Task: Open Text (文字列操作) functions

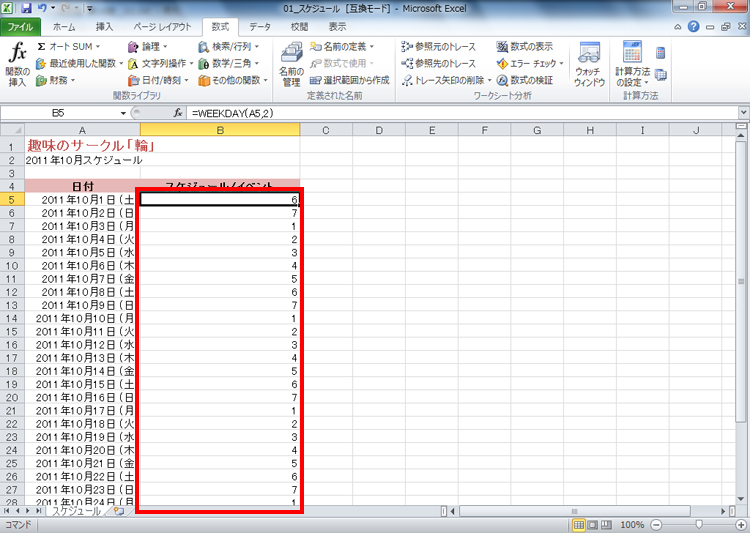Action: (160, 63)
